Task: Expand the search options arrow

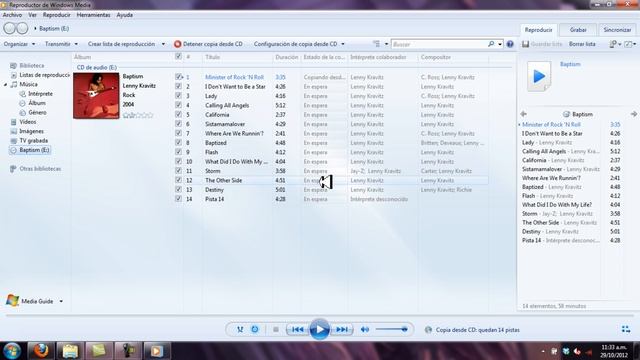Action: pyautogui.click(x=500, y=44)
